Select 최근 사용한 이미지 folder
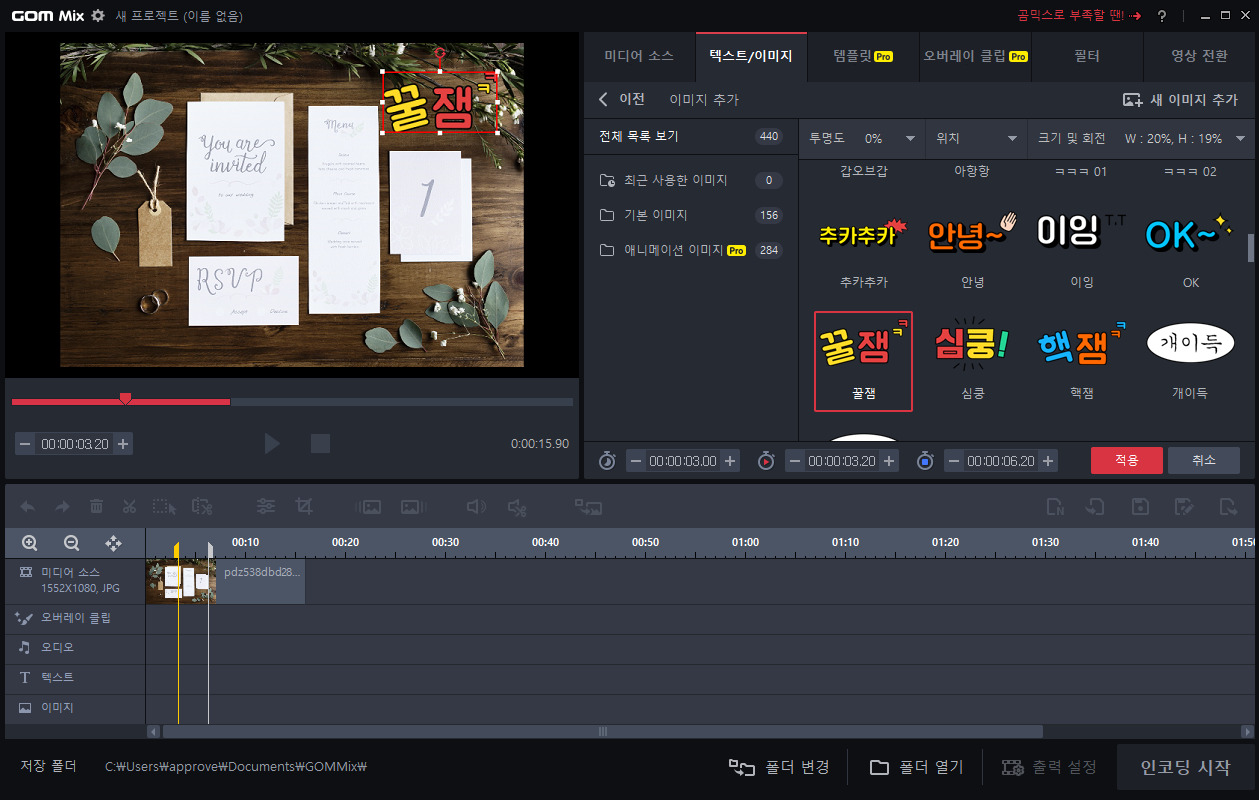Image resolution: width=1259 pixels, height=800 pixels. [691, 180]
